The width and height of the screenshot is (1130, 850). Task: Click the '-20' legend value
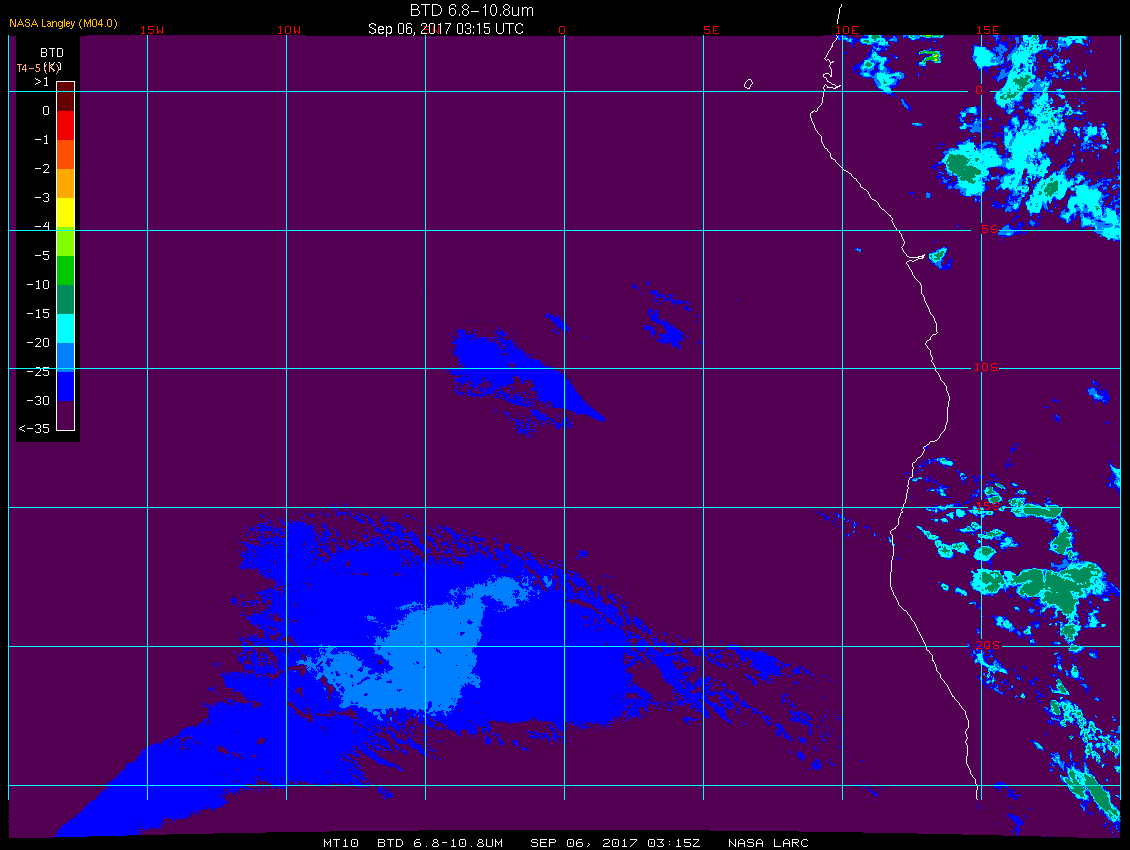click(x=38, y=342)
